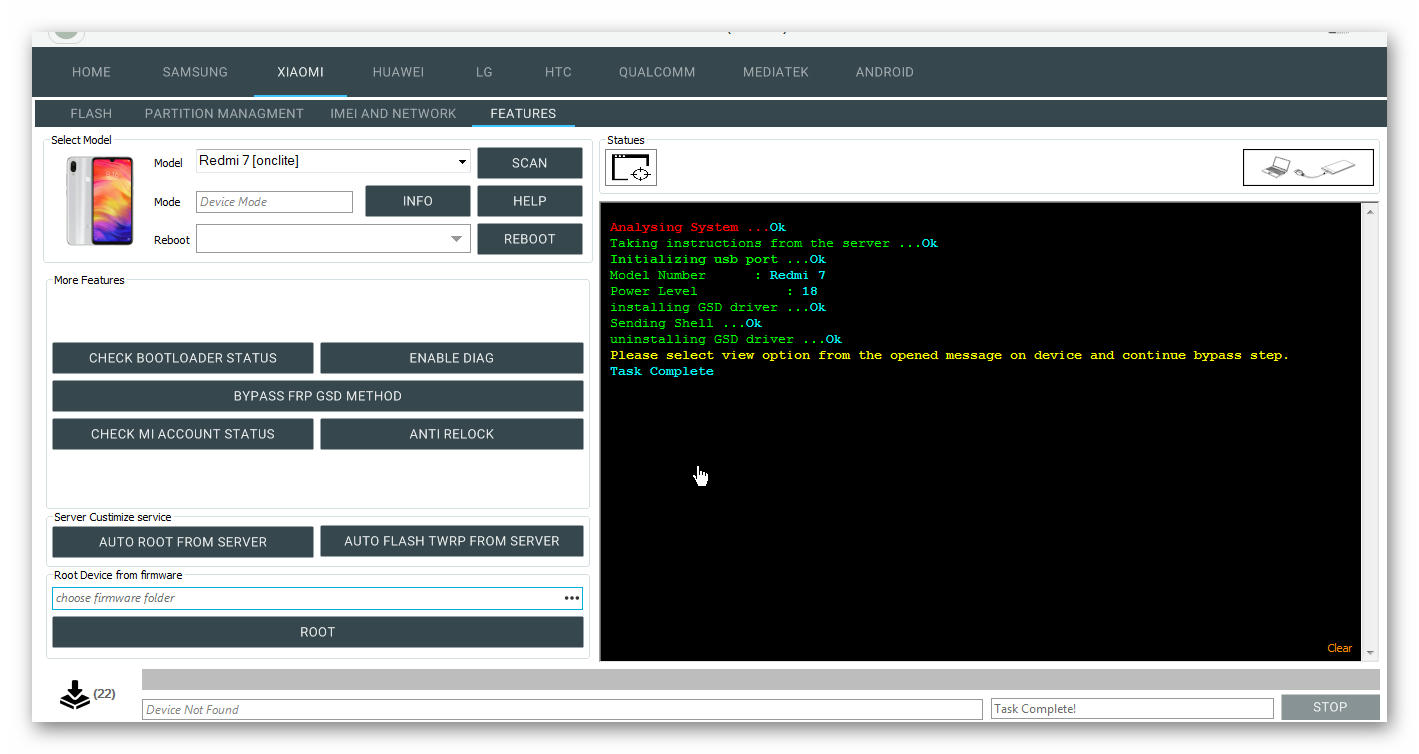Image resolution: width=1419 pixels, height=754 pixels.
Task: Click the ROOT button
Action: click(318, 632)
